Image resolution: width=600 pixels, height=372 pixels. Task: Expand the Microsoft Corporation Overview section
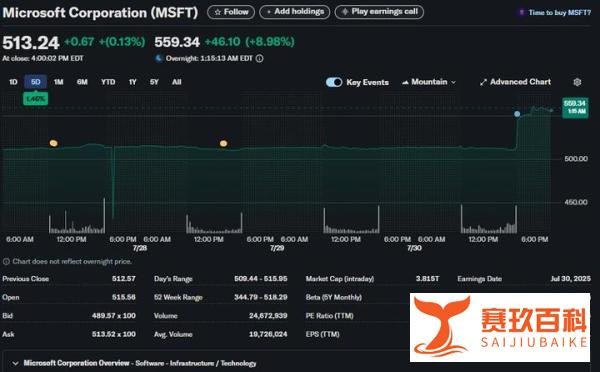[x=16, y=363]
